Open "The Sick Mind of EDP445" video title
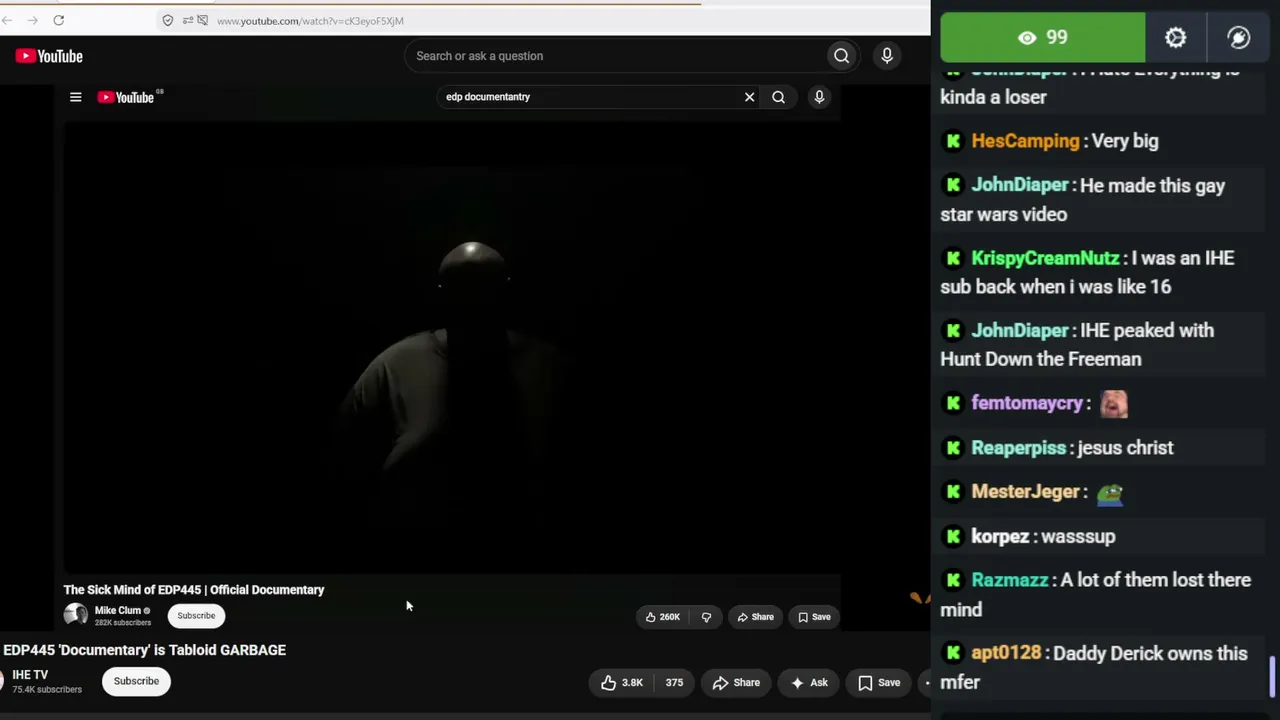This screenshot has height=720, width=1280. point(194,590)
